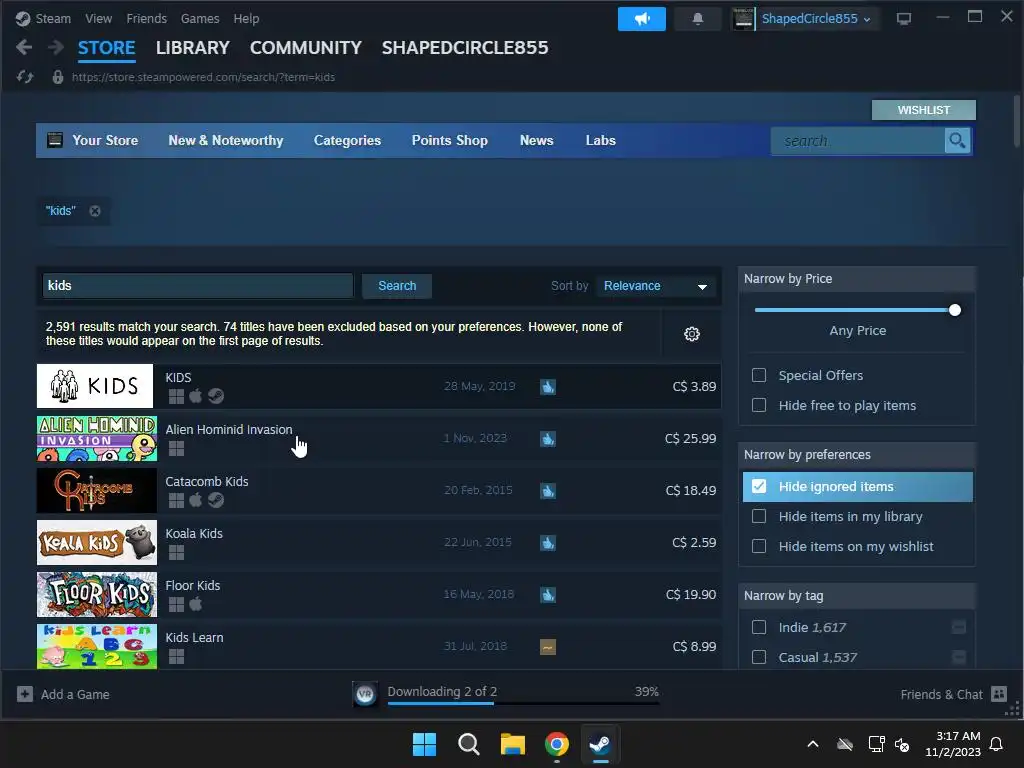The image size is (1024, 768).
Task: Click the Downloading 2 of 2 progress bar
Action: (523, 704)
